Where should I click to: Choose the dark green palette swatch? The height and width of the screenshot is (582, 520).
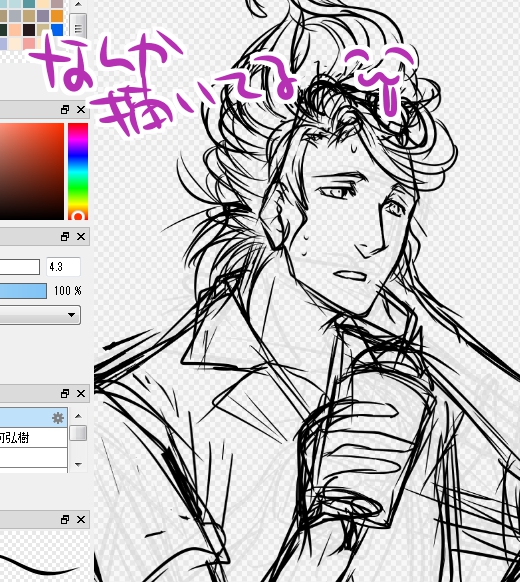(3, 30)
